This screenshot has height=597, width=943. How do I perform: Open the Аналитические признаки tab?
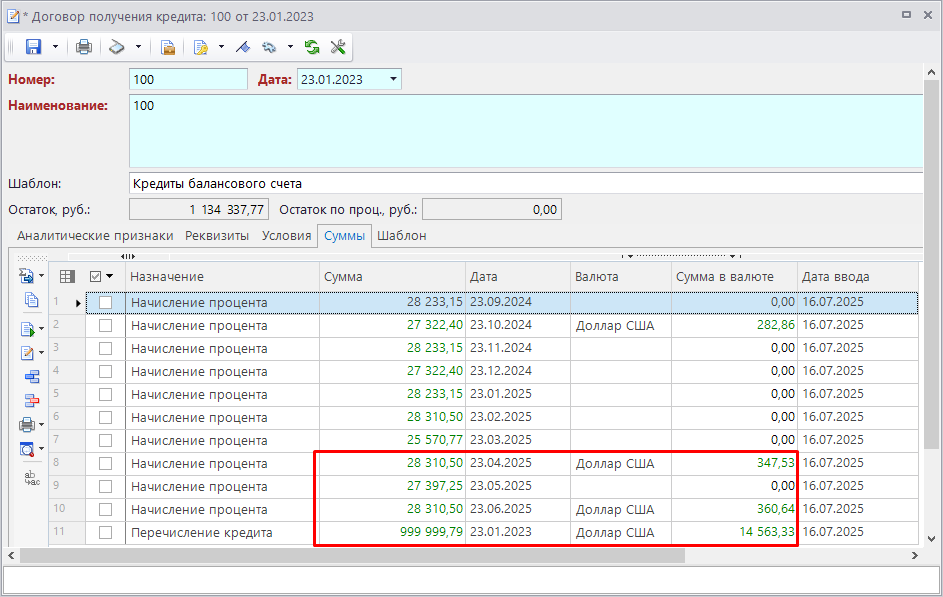(x=96, y=236)
